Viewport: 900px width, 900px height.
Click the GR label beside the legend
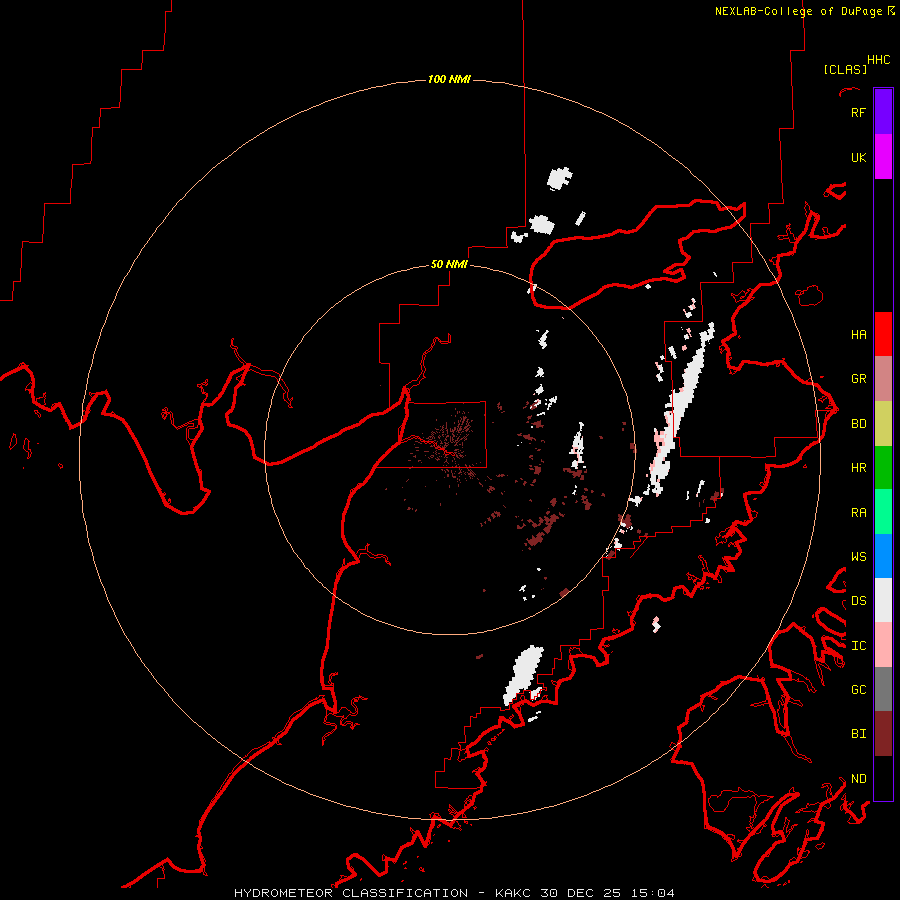click(858, 378)
